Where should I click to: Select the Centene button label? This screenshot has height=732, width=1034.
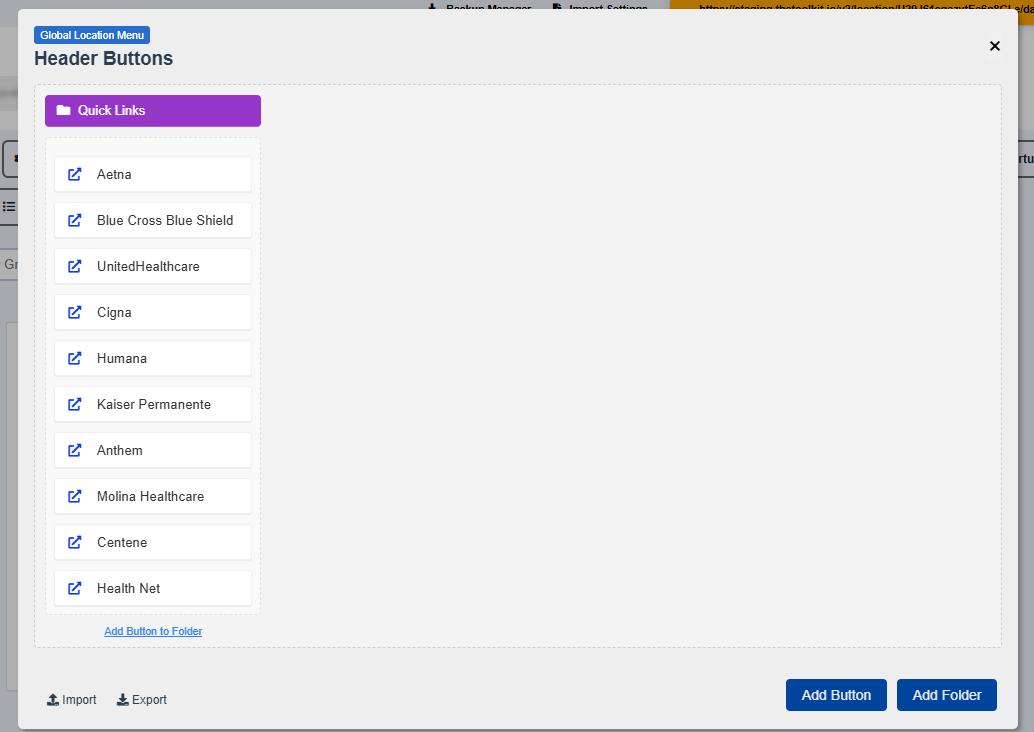coord(122,542)
